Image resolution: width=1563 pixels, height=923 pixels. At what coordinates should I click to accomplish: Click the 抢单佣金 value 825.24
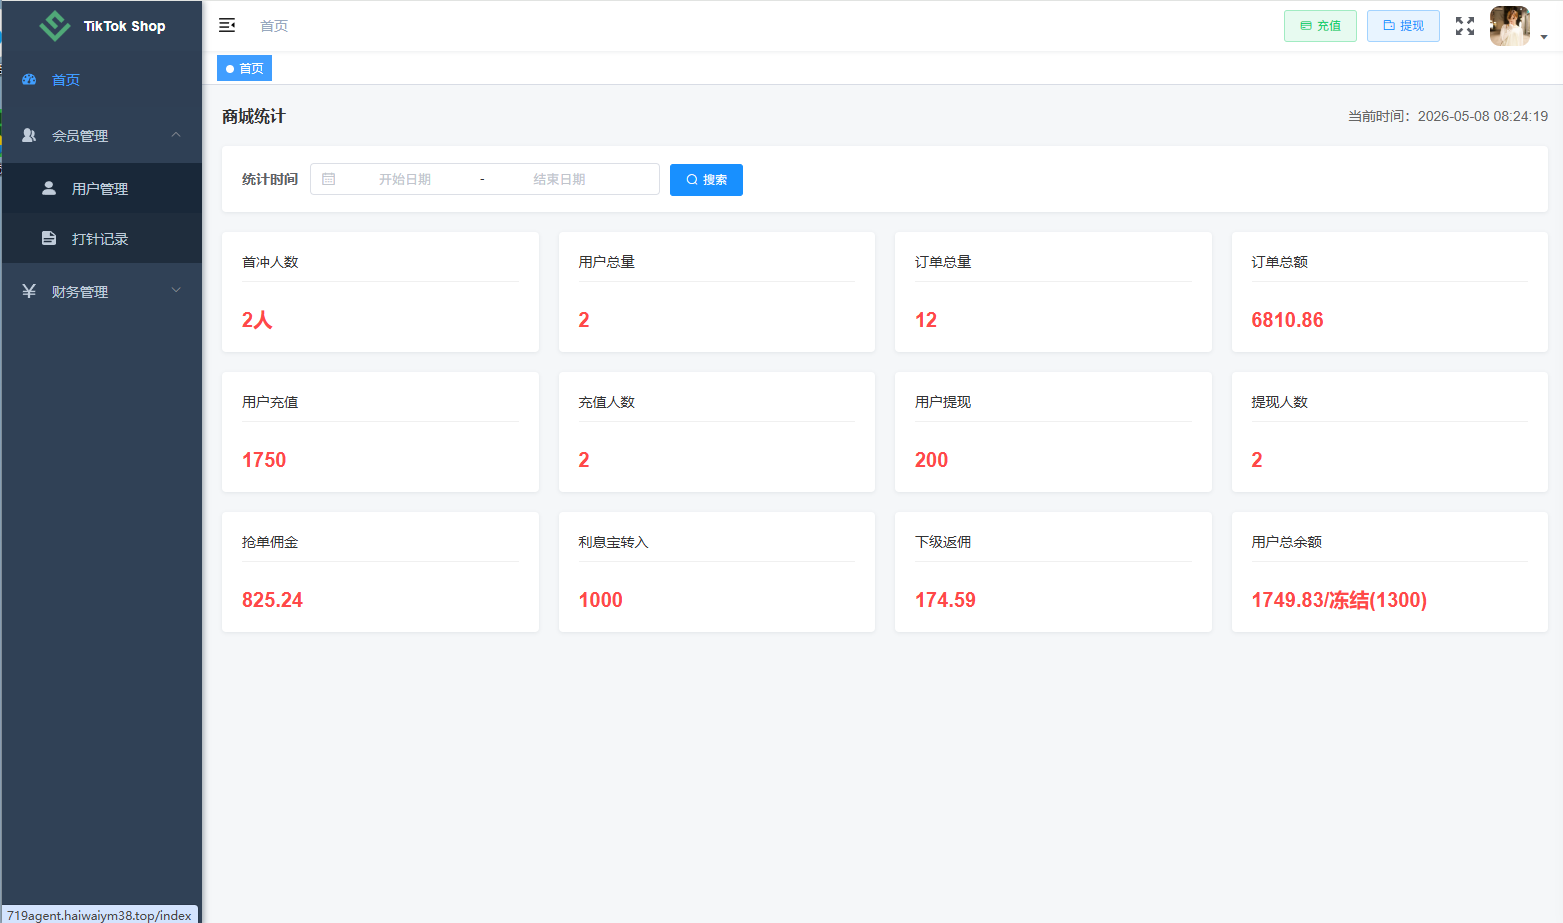coord(272,600)
